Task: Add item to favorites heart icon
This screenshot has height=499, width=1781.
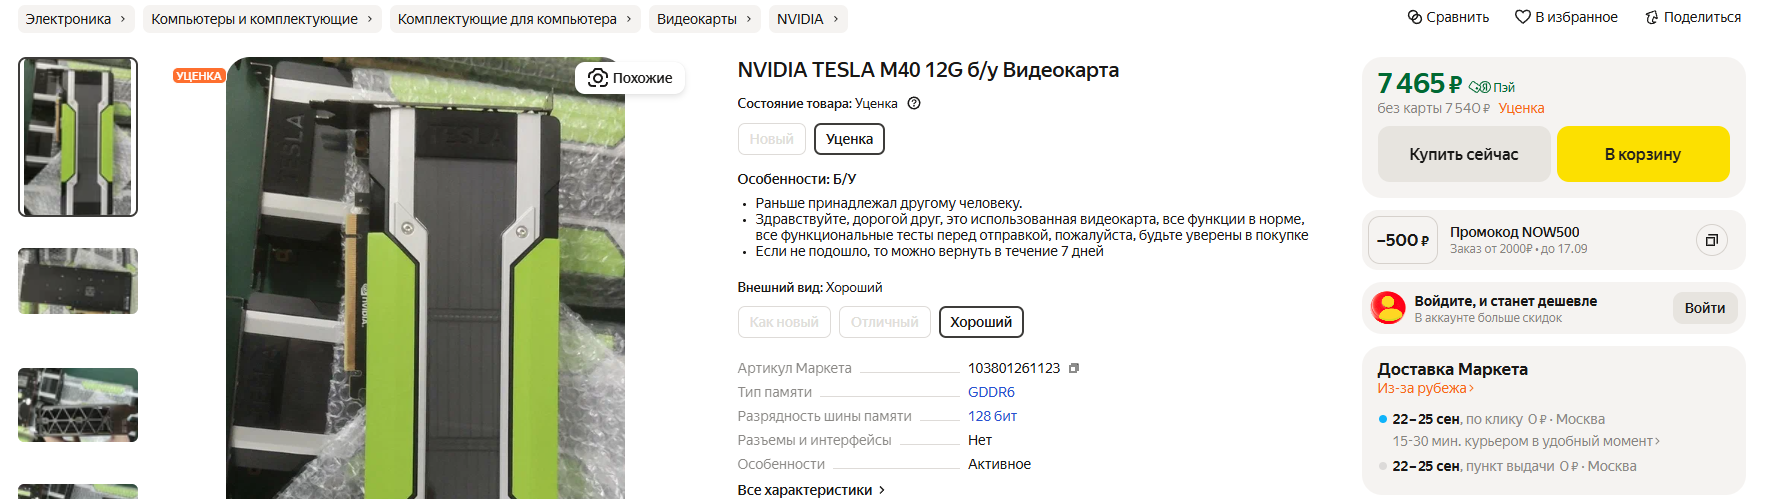Action: 1522,17
